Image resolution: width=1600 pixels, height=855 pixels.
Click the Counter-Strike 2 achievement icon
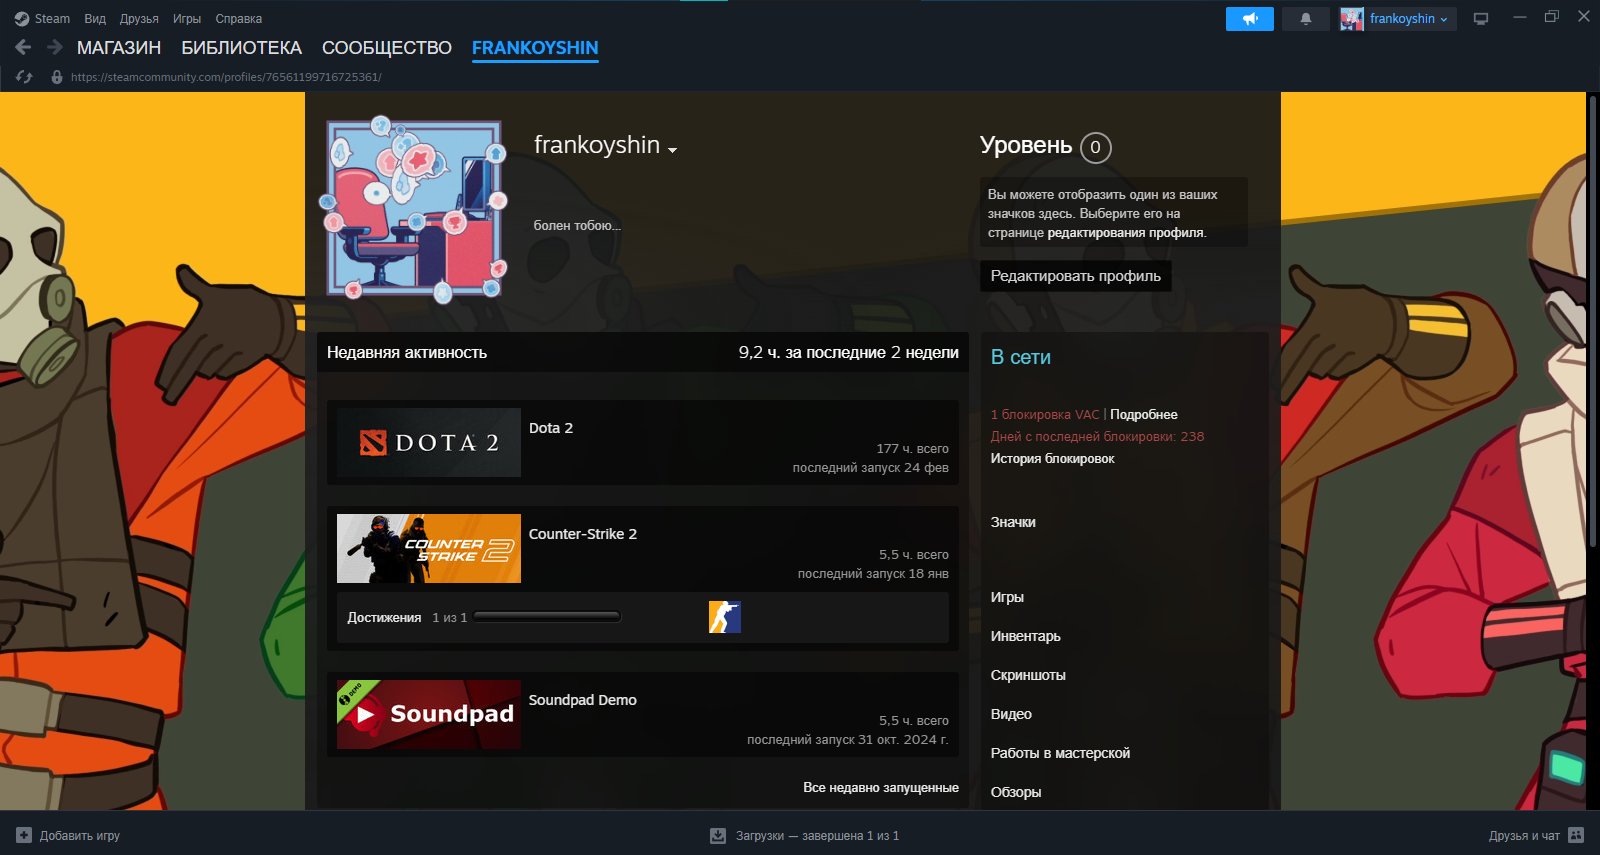(724, 617)
